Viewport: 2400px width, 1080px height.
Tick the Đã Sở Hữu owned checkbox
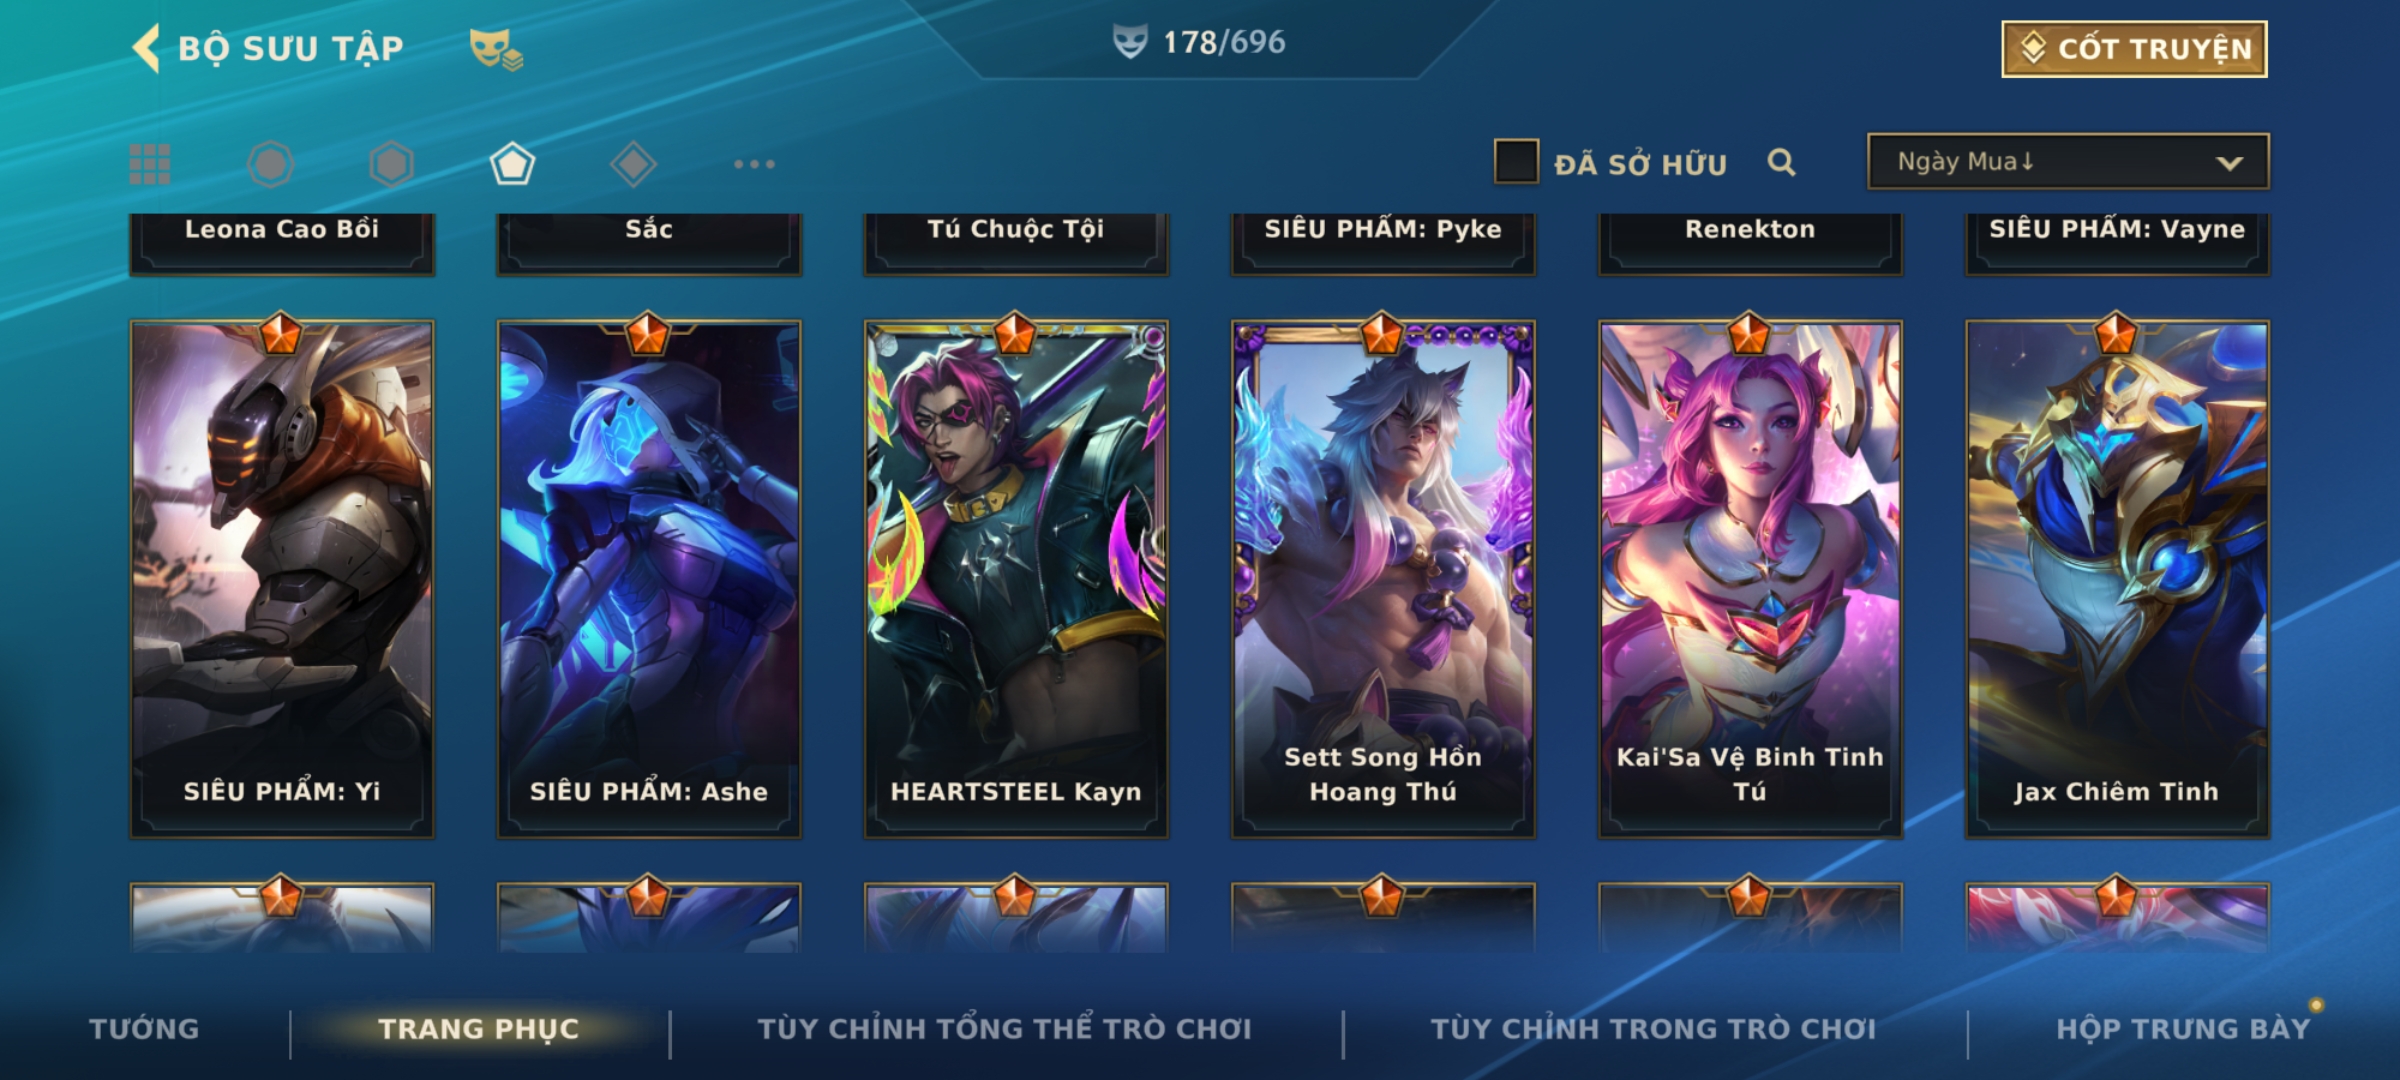coord(1516,162)
